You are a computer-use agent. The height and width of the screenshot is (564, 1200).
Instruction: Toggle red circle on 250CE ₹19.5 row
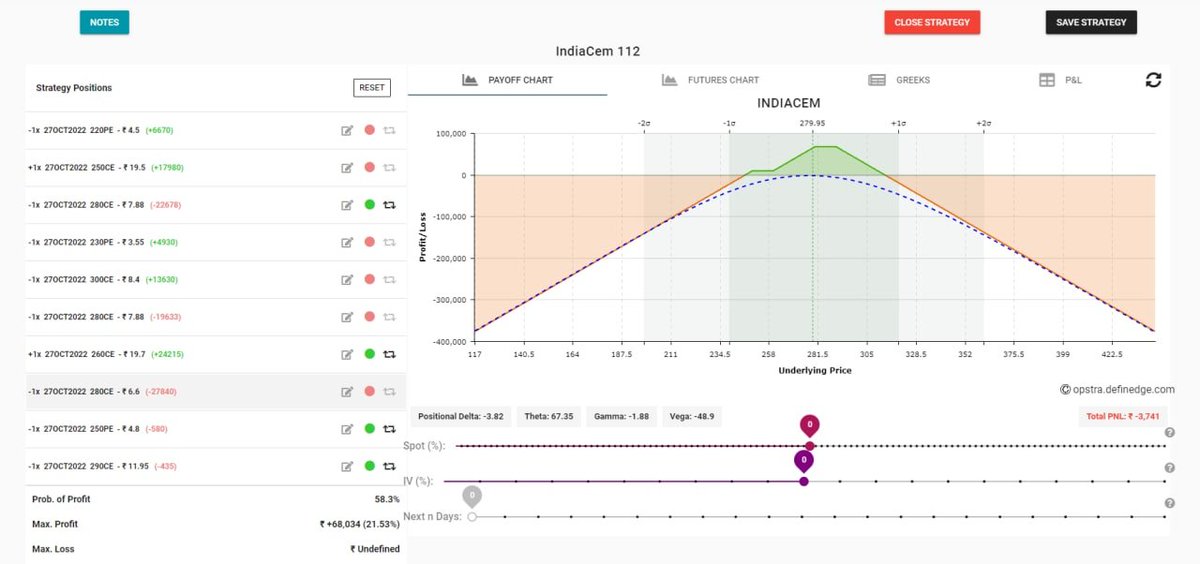(x=369, y=167)
